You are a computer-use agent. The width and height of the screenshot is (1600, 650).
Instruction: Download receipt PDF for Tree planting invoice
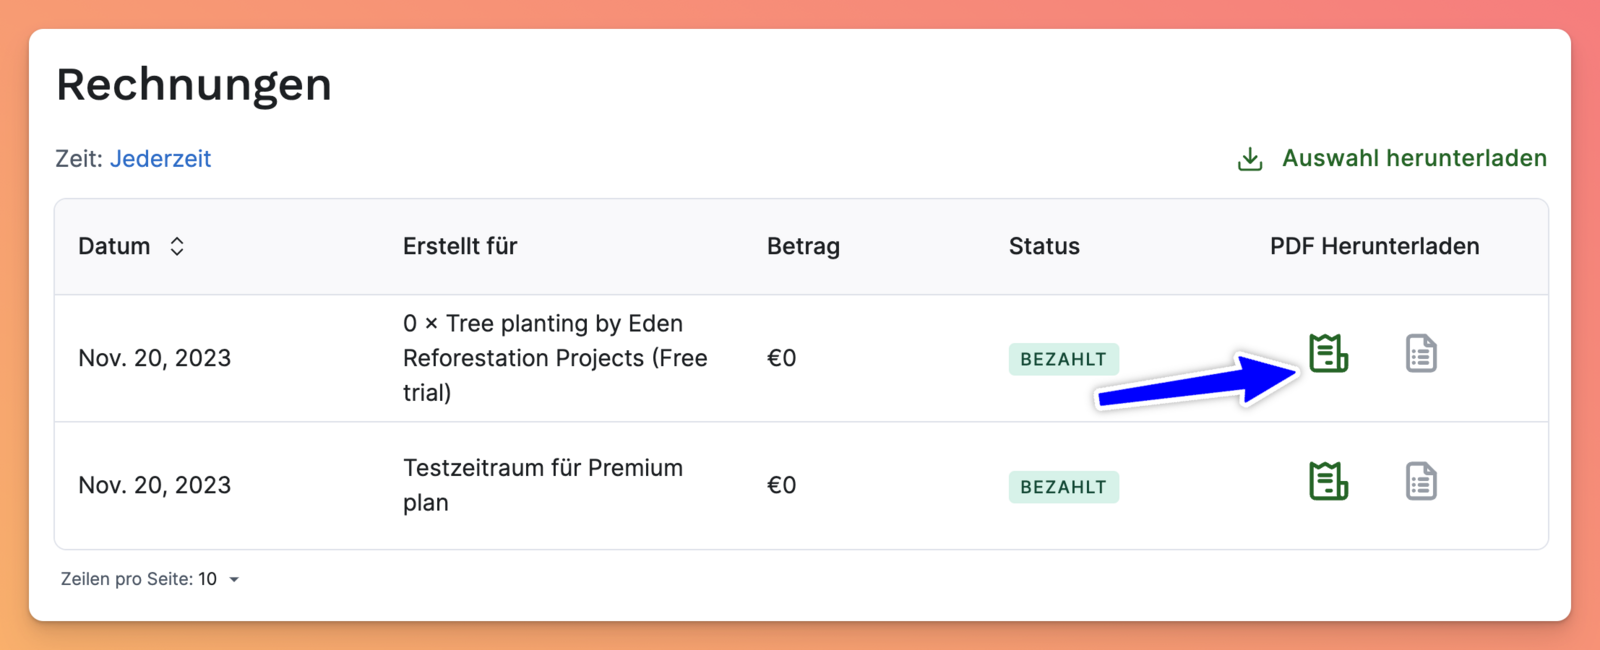click(1328, 354)
